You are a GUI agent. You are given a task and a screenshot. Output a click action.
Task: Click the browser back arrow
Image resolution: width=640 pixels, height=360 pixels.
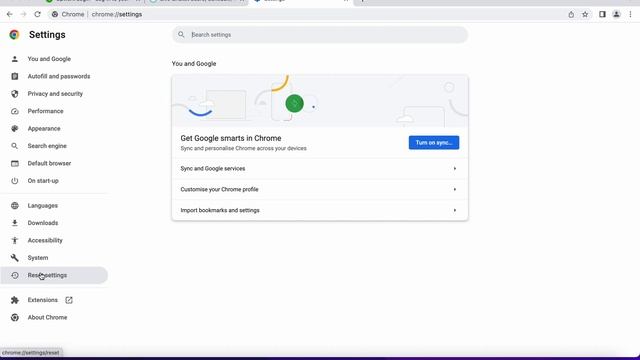[x=9, y=14]
